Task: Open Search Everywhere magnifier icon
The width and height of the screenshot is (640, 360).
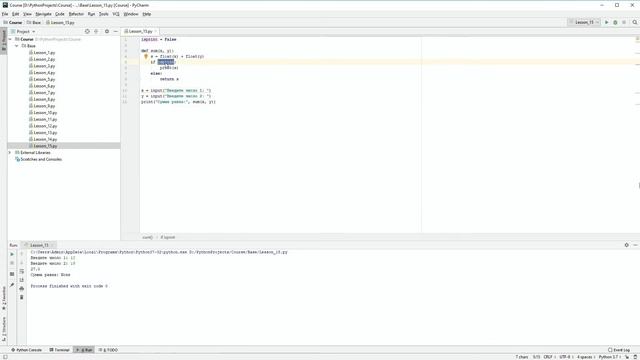Action: 635,22
